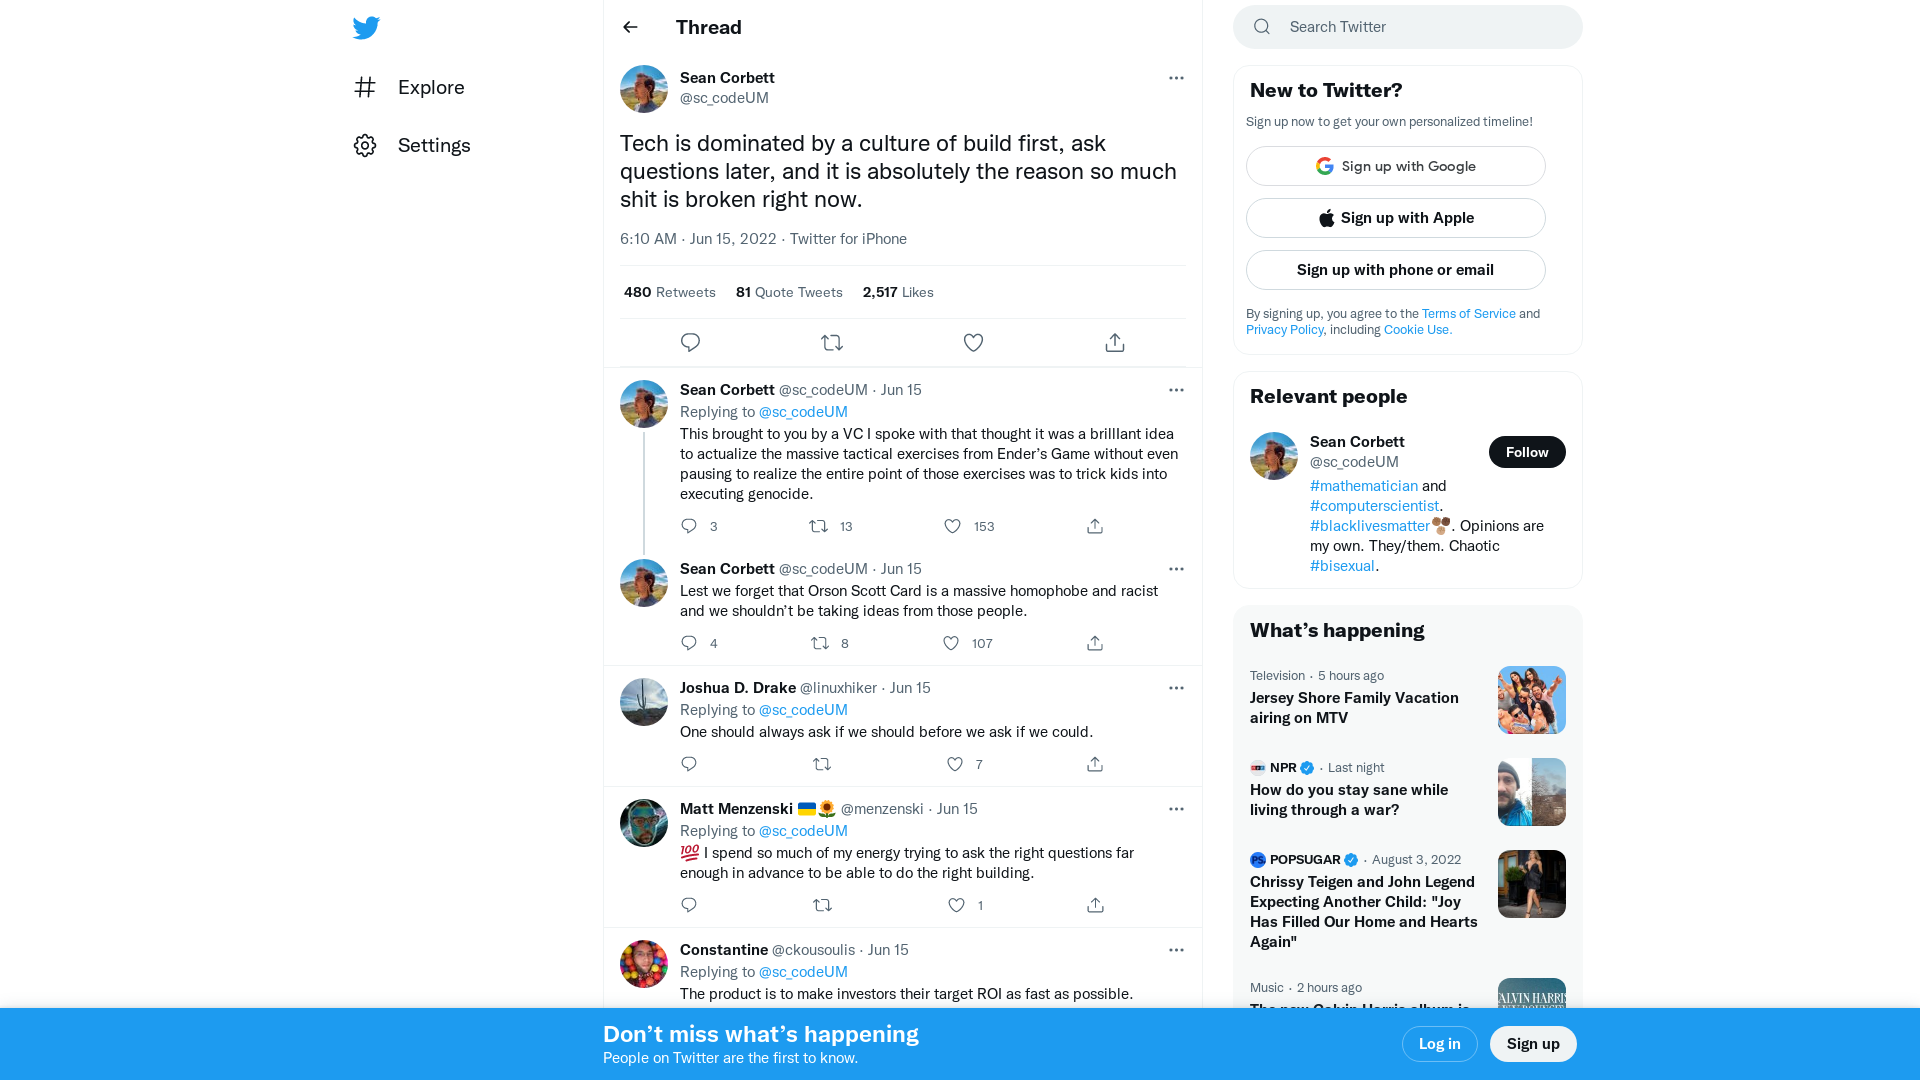Like Sean Corbett's main tweet

click(x=973, y=342)
